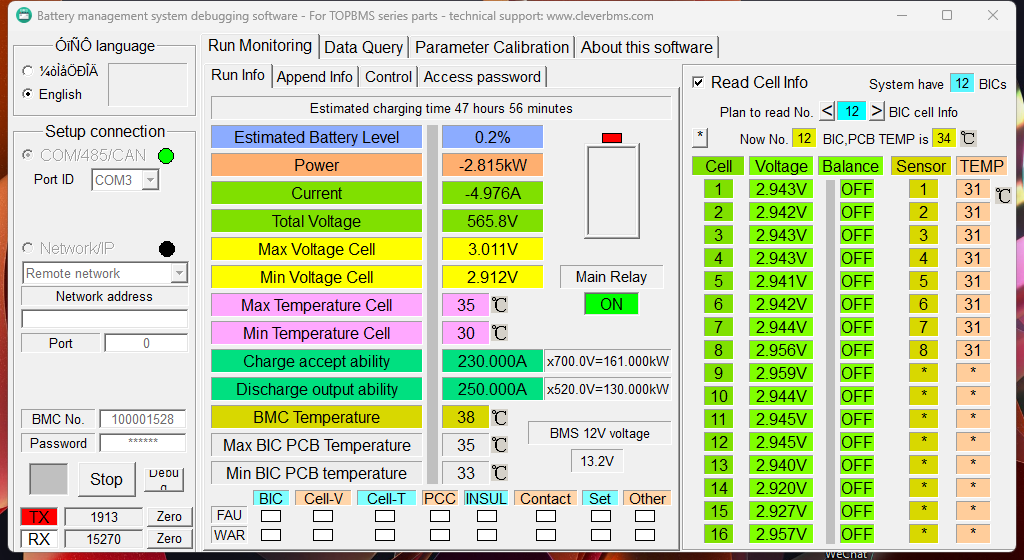
Task: Click the Sensor 5 cell in table
Action: coord(923,281)
